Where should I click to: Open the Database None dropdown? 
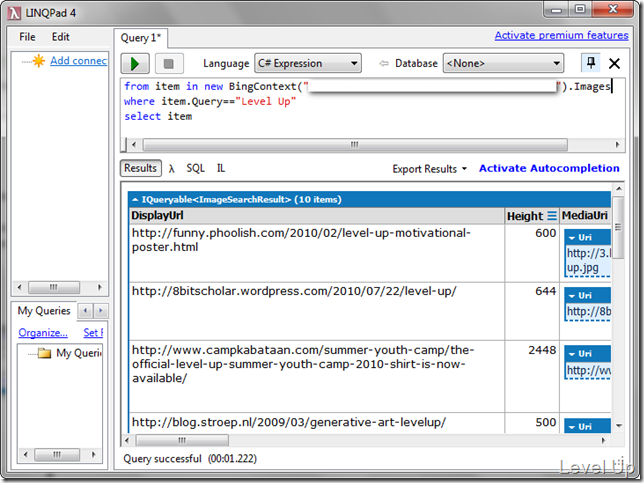click(503, 63)
